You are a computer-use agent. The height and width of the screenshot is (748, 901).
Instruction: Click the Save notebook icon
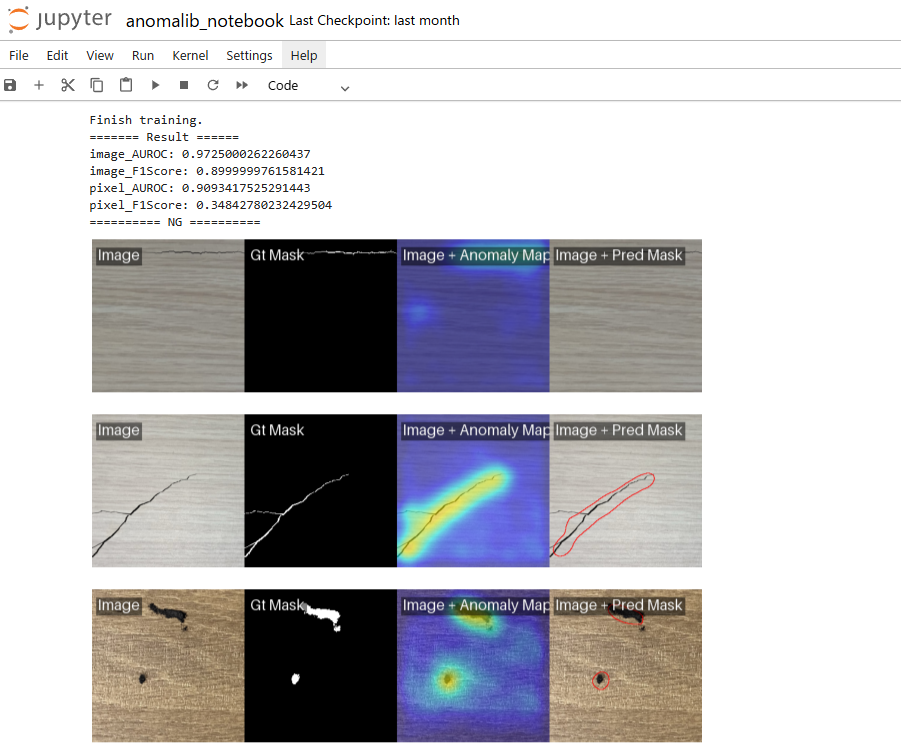click(11, 86)
